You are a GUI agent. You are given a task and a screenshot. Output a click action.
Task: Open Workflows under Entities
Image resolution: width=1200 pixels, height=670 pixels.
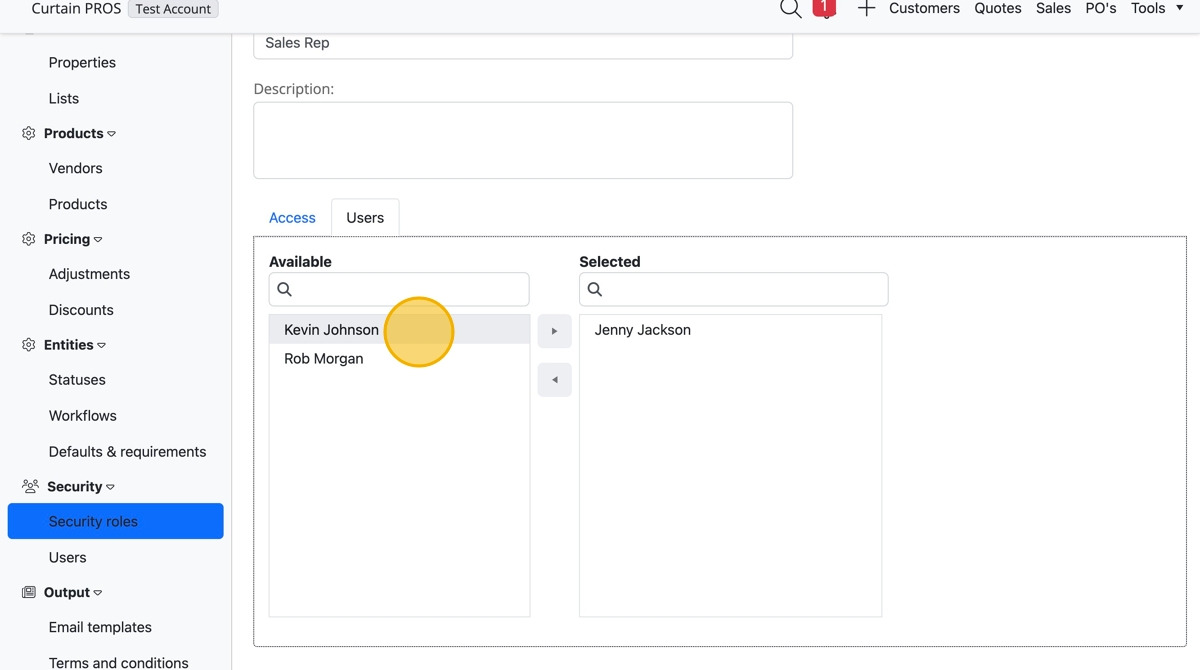tap(83, 416)
